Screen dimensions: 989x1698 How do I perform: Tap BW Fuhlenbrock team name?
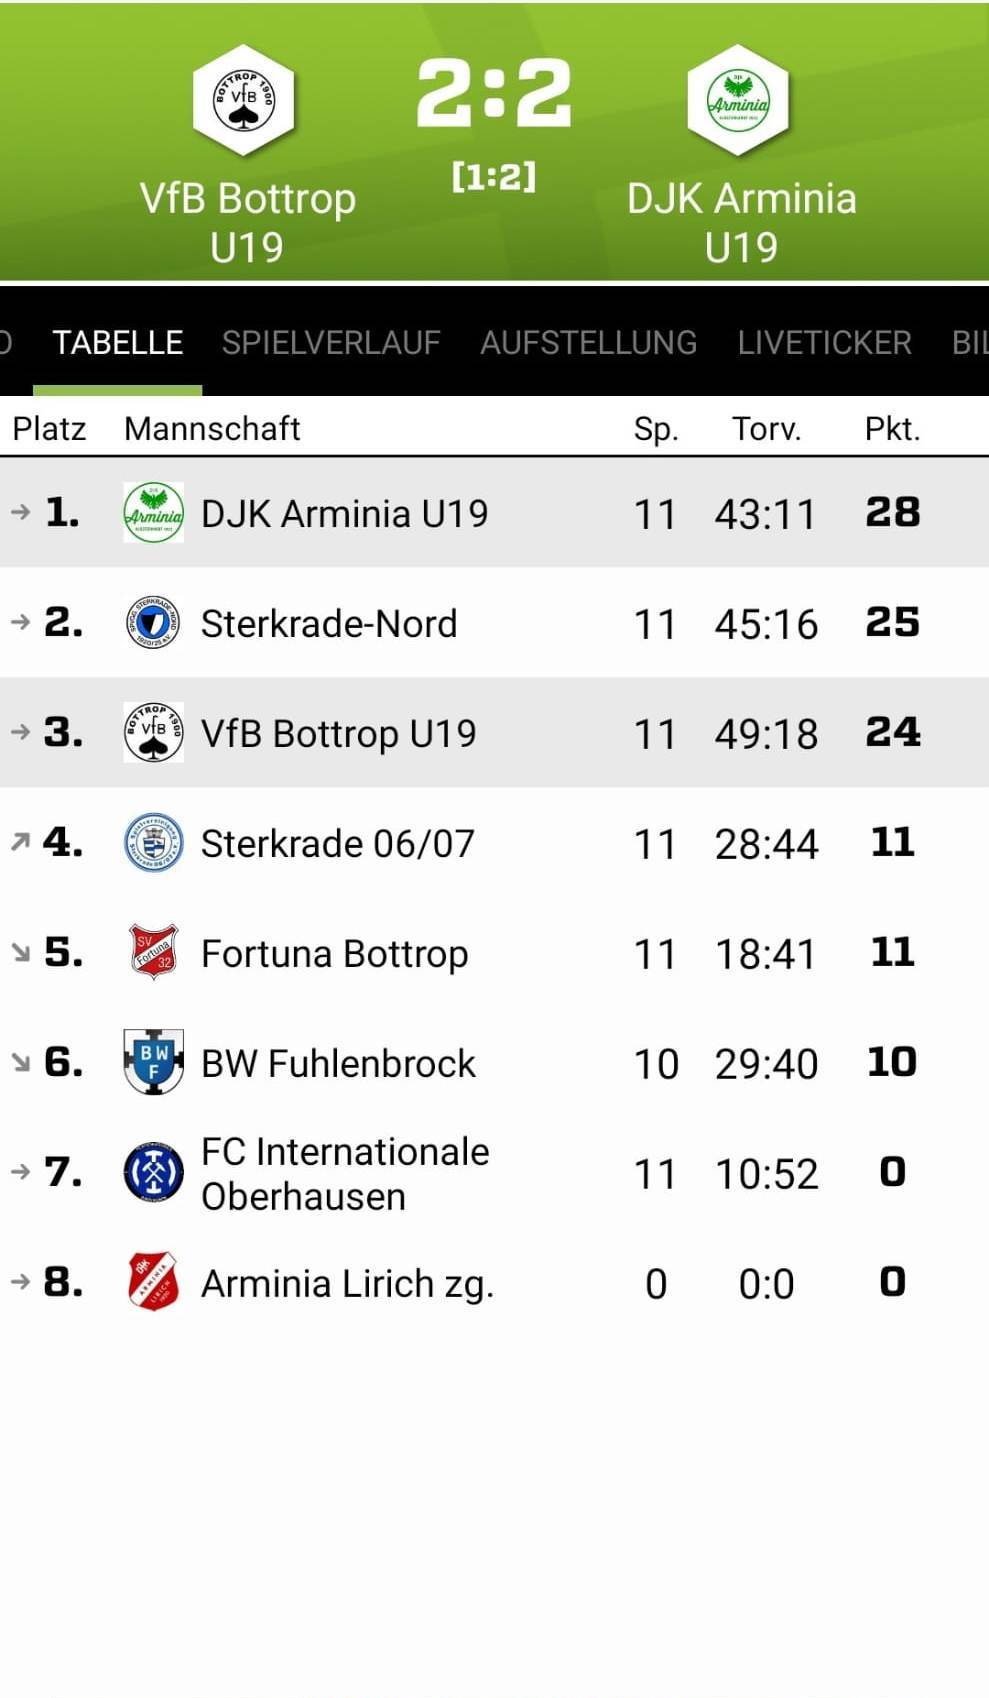[338, 1064]
